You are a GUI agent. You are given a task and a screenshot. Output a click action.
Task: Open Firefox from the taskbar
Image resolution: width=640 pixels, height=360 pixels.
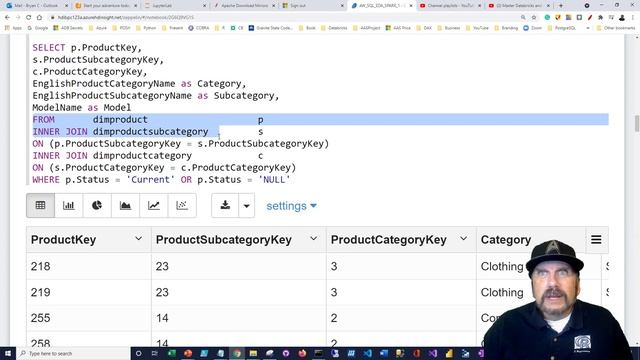(x=302, y=353)
